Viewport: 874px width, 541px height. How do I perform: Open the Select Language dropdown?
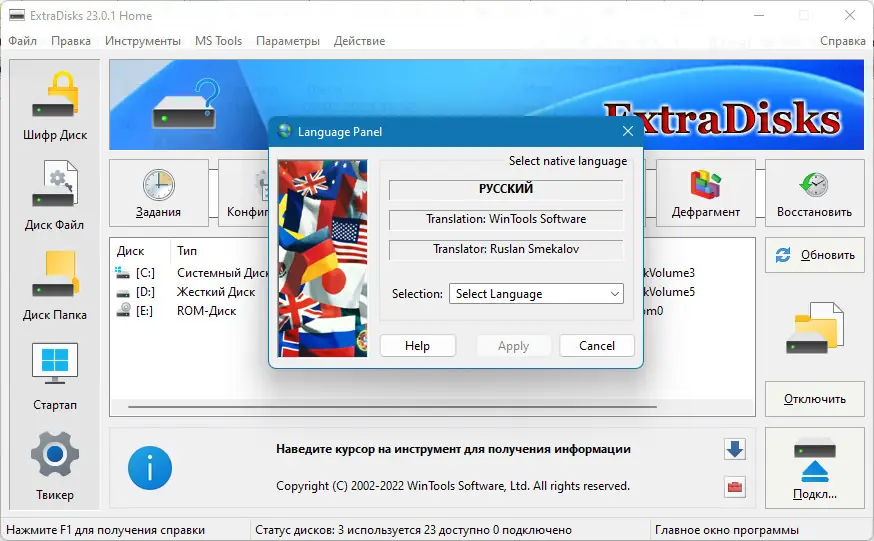(536, 294)
